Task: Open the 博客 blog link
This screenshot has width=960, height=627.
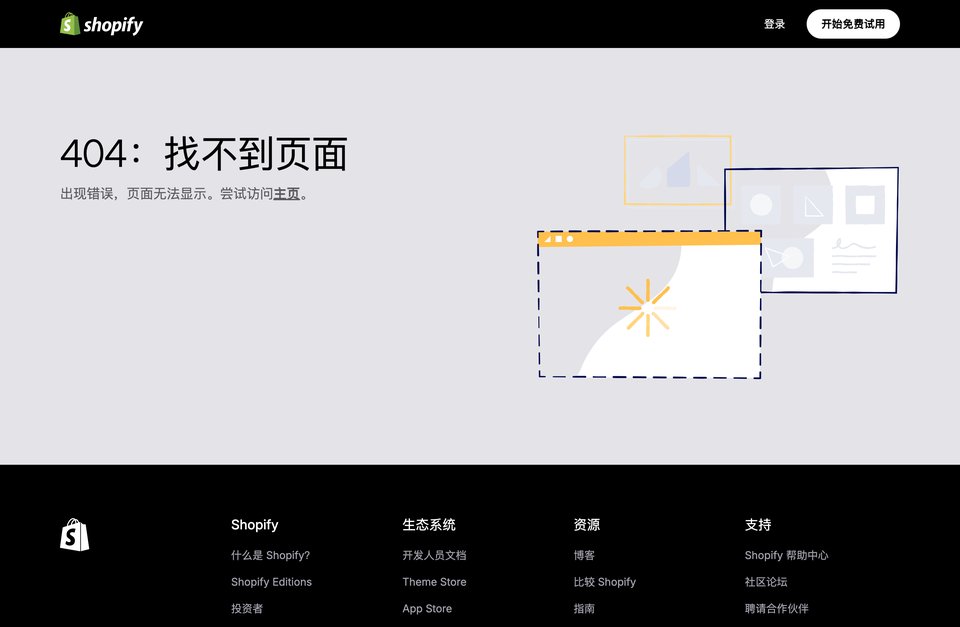Action: coord(584,555)
